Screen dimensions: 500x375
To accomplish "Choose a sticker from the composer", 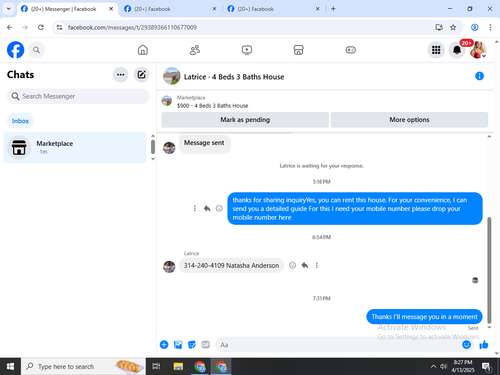I will (192, 345).
